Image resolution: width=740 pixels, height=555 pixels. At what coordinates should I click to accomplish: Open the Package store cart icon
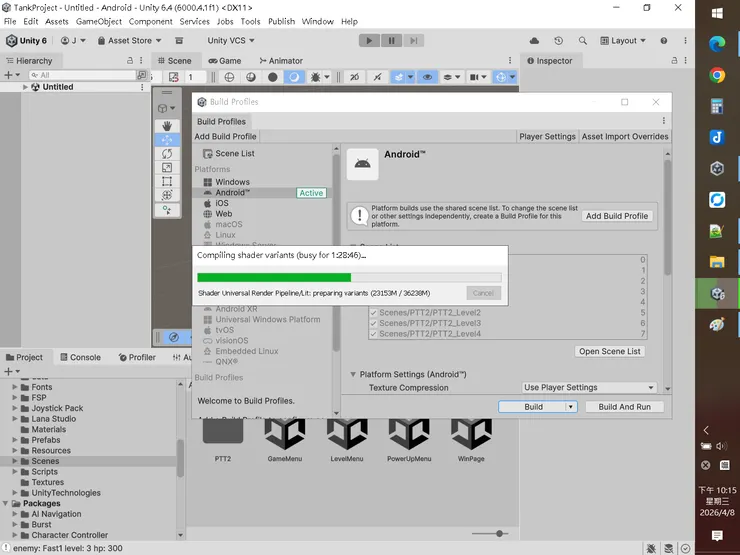pos(179,41)
